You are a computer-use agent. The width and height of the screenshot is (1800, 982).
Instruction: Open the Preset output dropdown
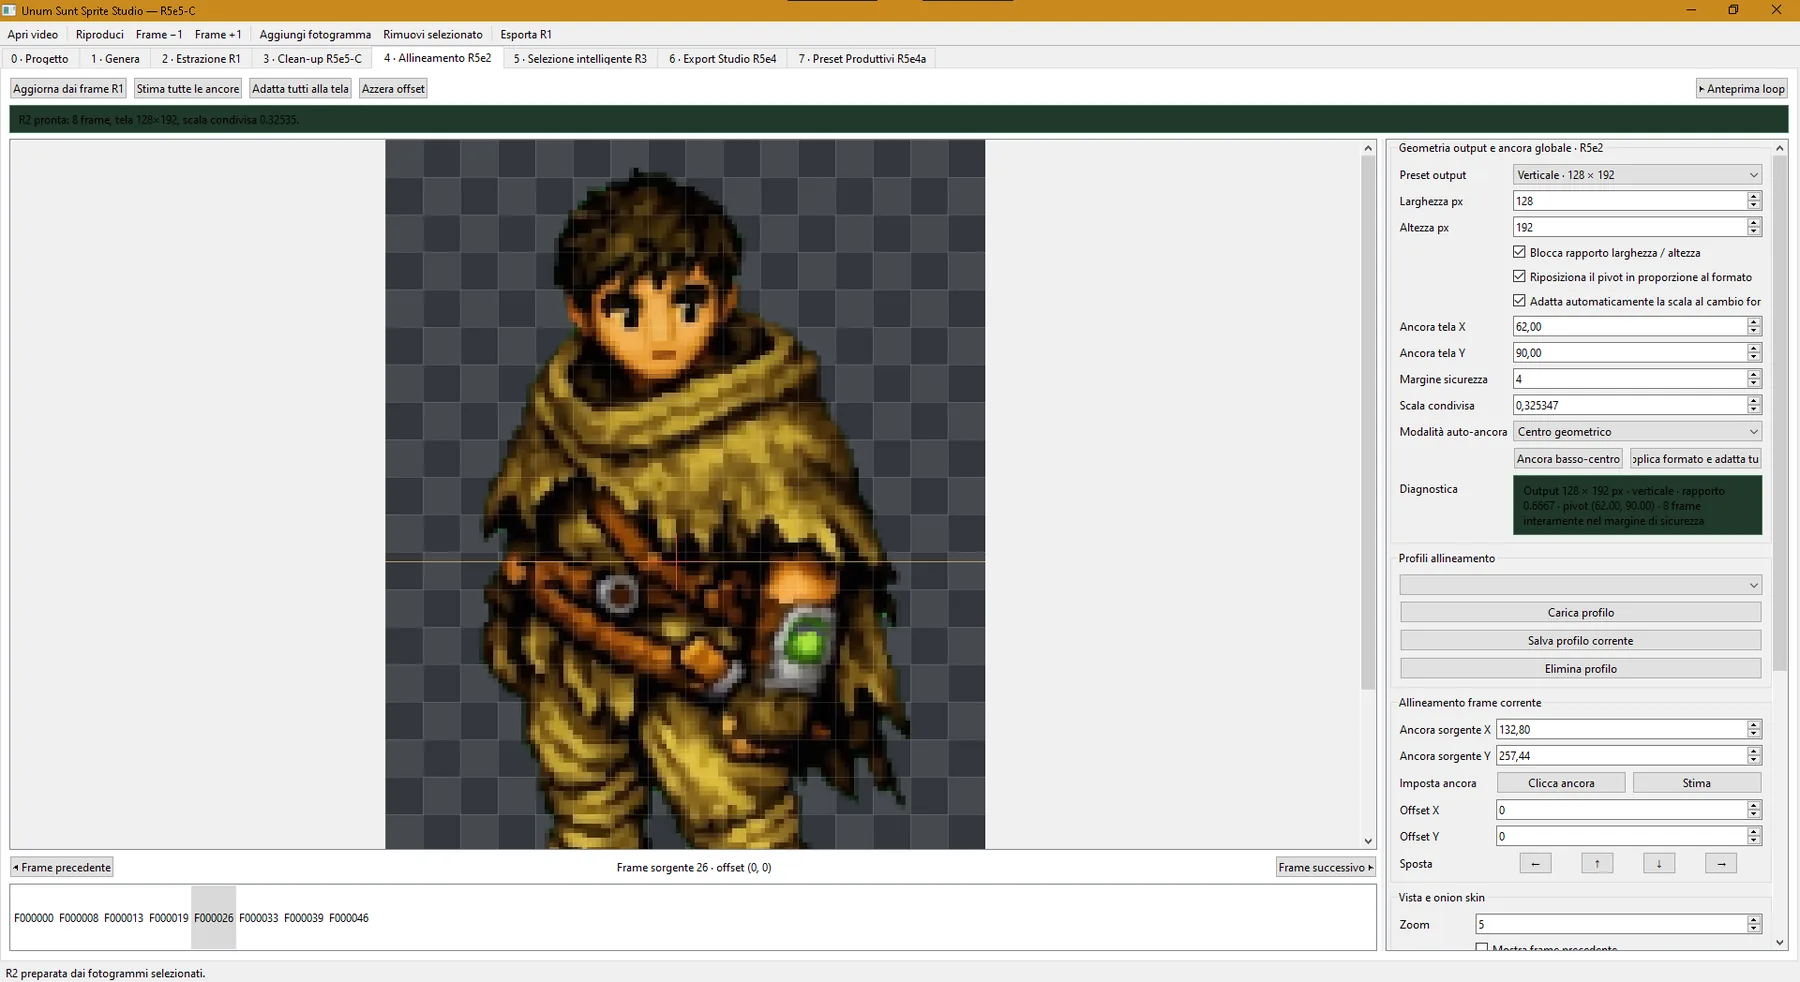[1637, 175]
